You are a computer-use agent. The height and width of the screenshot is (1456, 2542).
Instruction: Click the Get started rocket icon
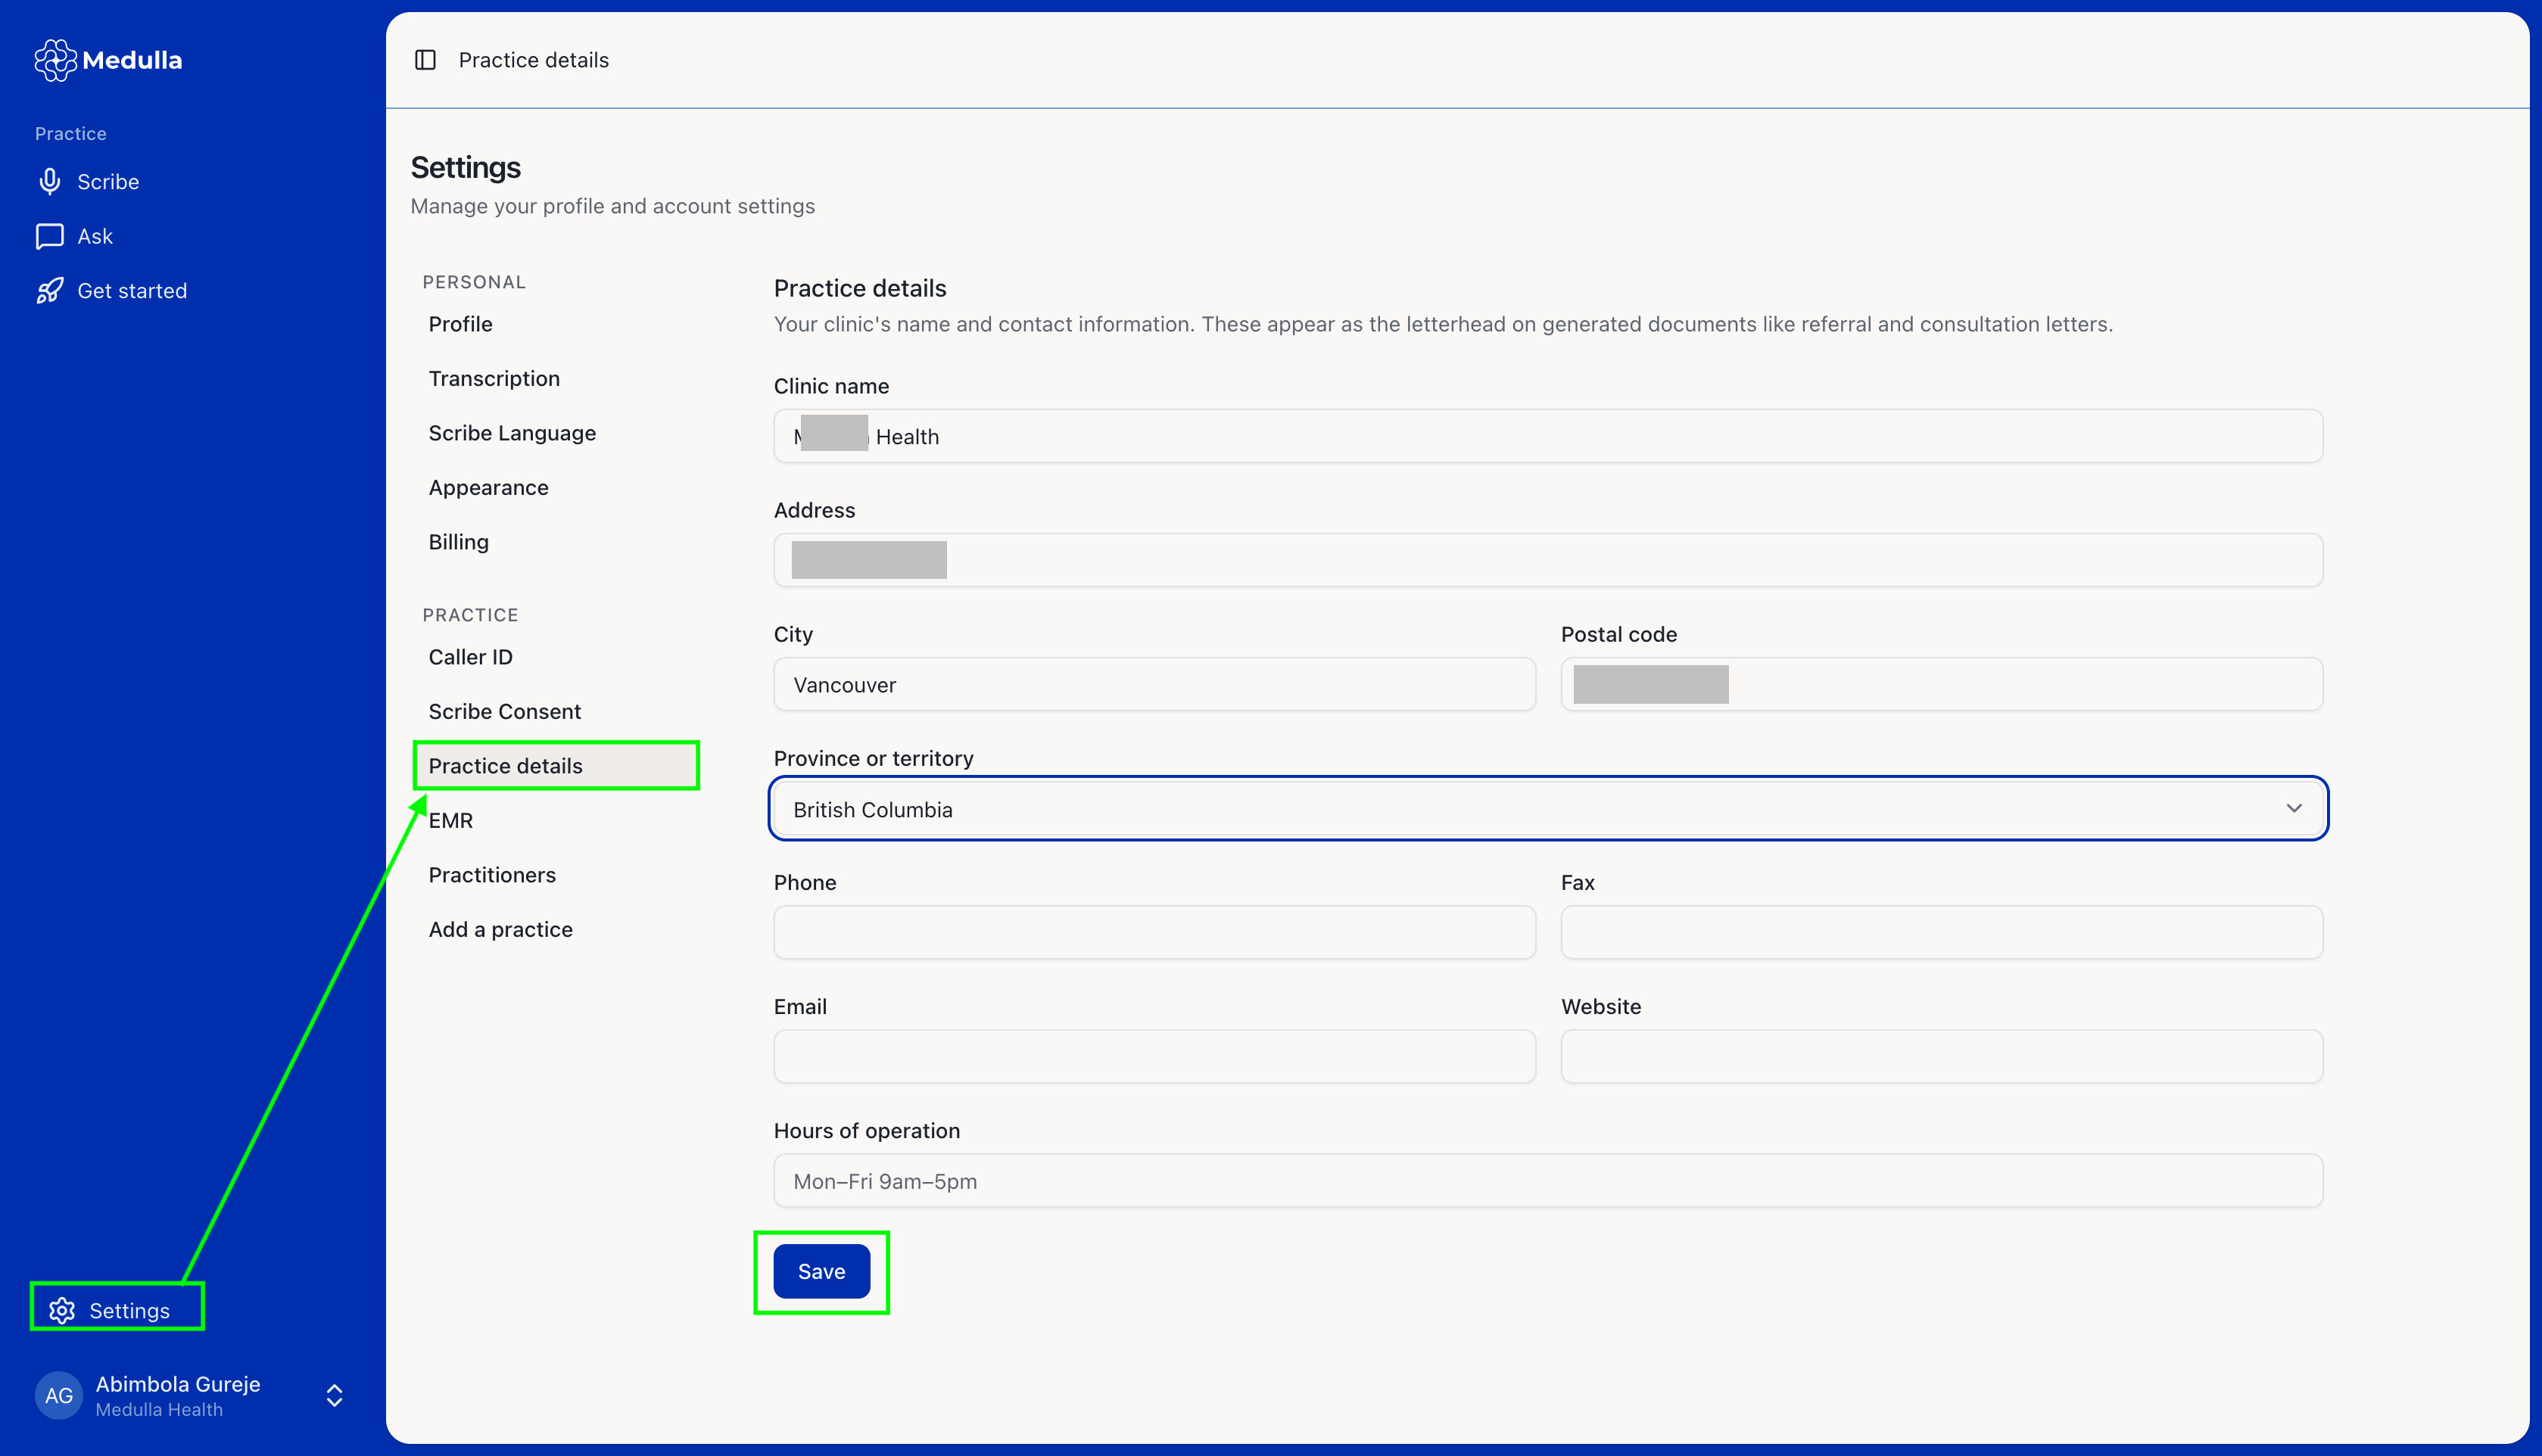coord(50,291)
